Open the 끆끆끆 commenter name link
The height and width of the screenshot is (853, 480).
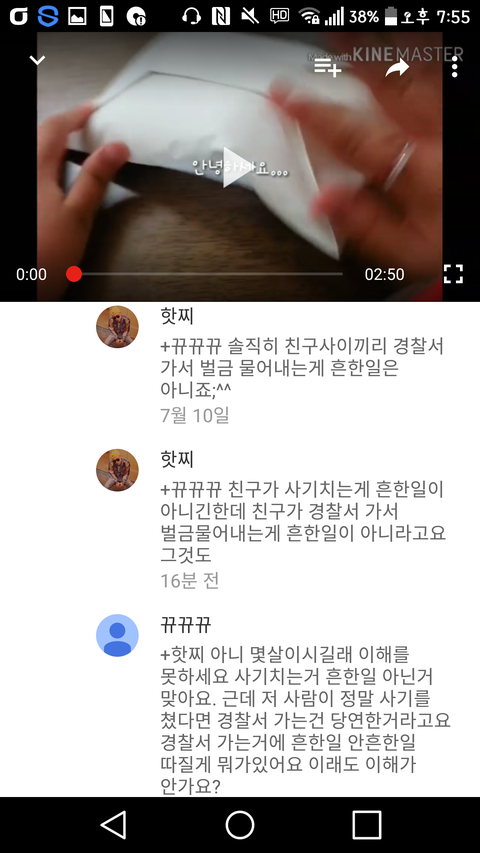pyautogui.click(x=186, y=625)
